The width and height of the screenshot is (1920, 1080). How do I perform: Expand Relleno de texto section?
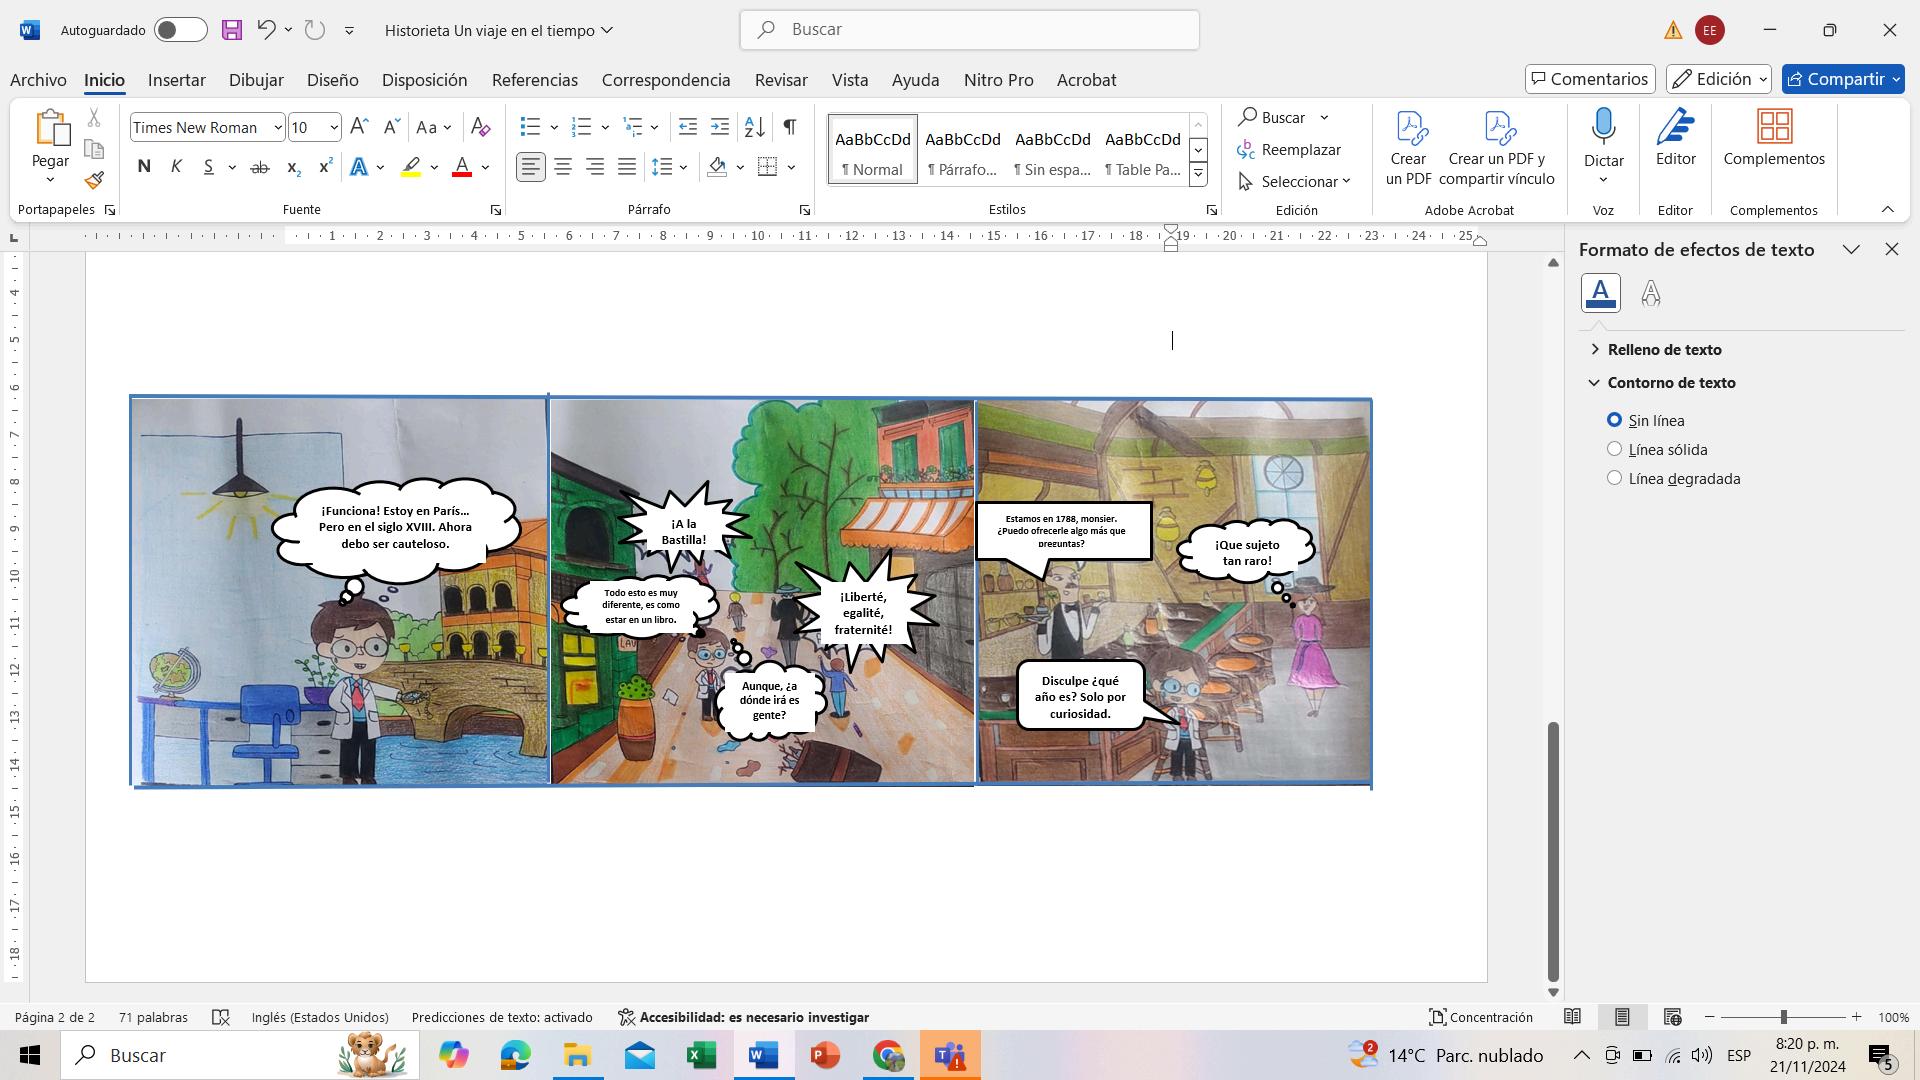1664,349
